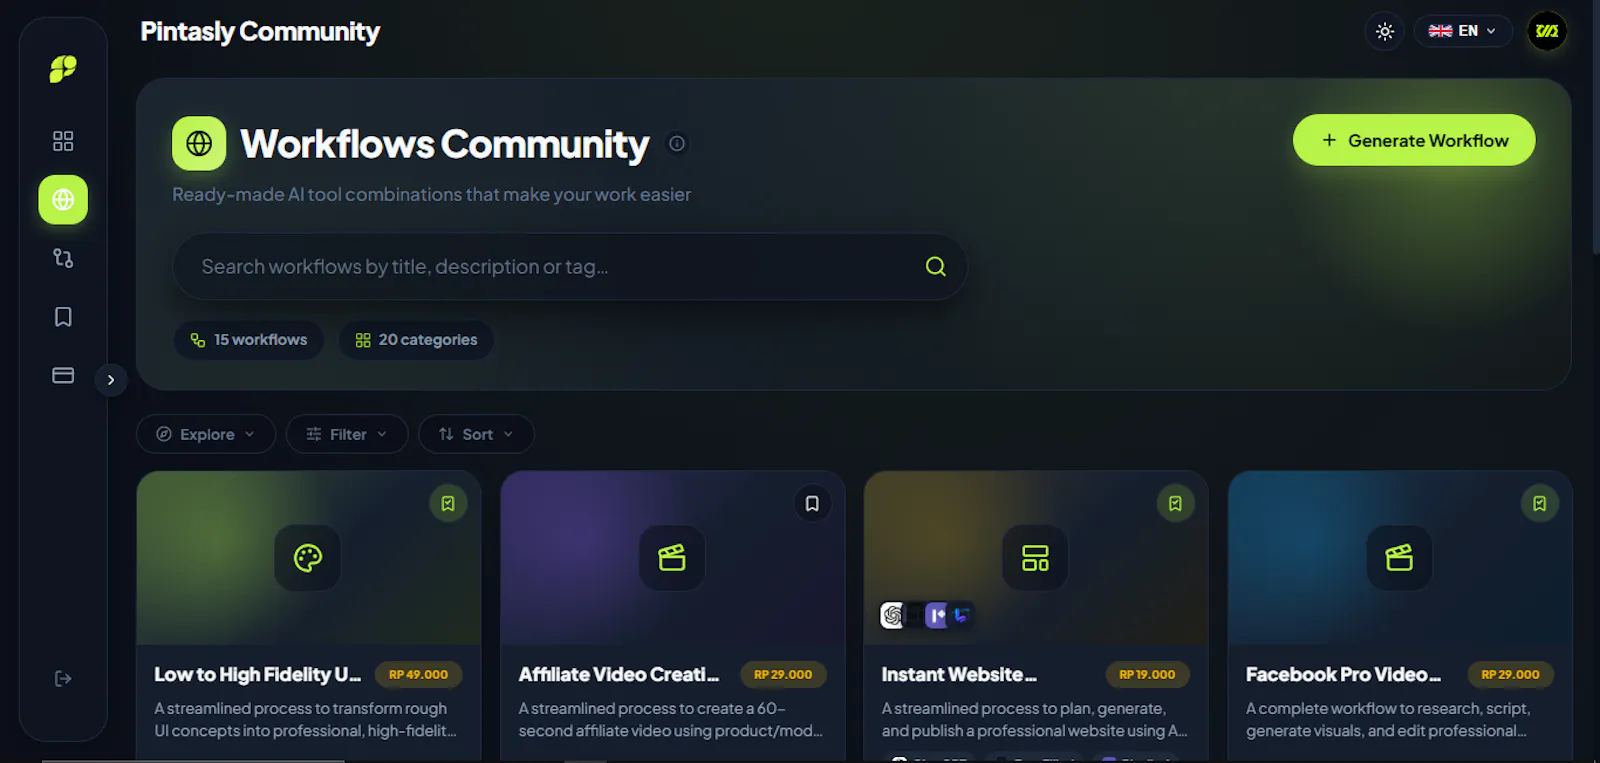Click the ChatGPT tool icon on Instant Website card
The image size is (1600, 763).
click(893, 615)
